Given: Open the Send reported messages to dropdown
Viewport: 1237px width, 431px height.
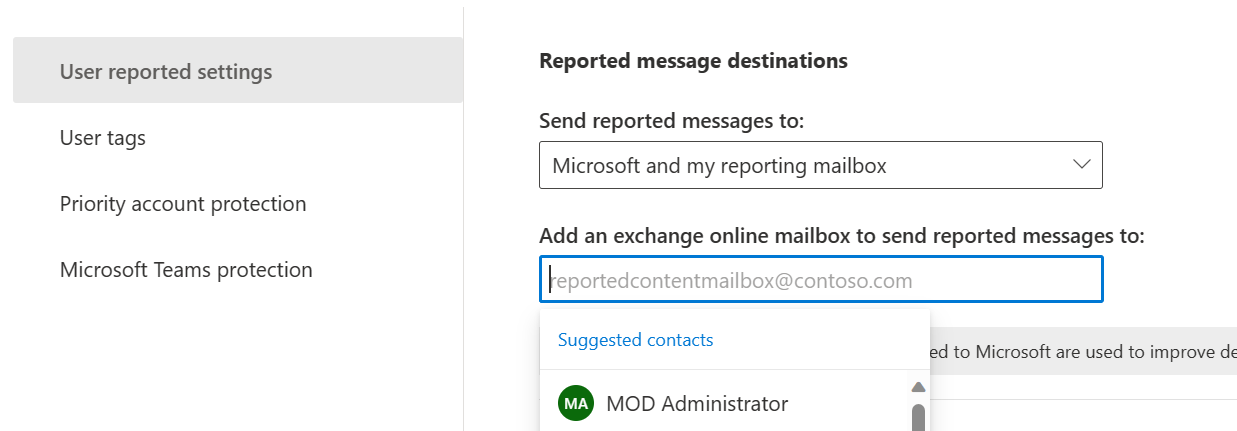Looking at the screenshot, I should pyautogui.click(x=820, y=165).
